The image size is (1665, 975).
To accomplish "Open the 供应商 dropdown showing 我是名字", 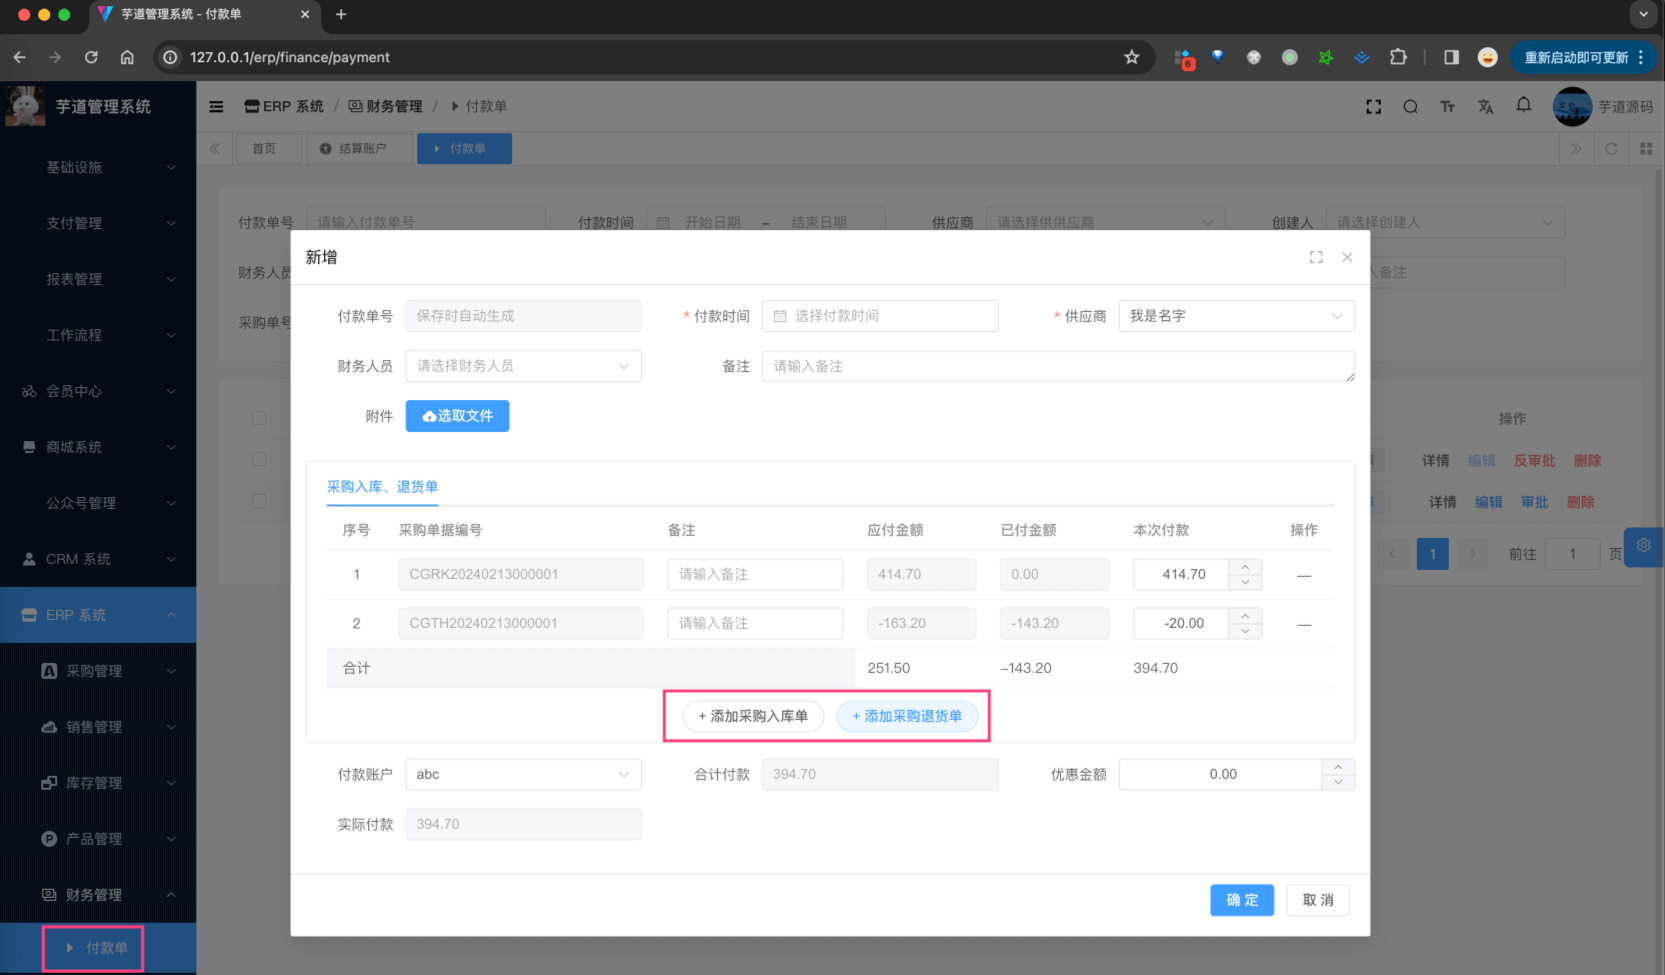I will tap(1235, 316).
